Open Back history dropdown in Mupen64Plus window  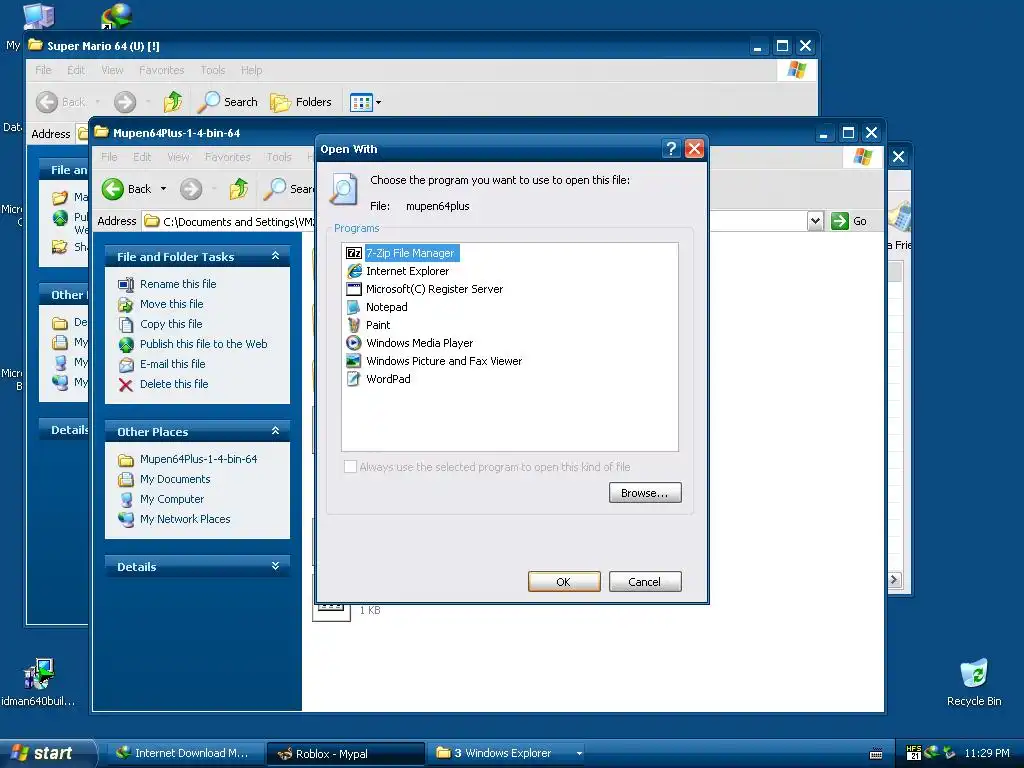coord(163,189)
